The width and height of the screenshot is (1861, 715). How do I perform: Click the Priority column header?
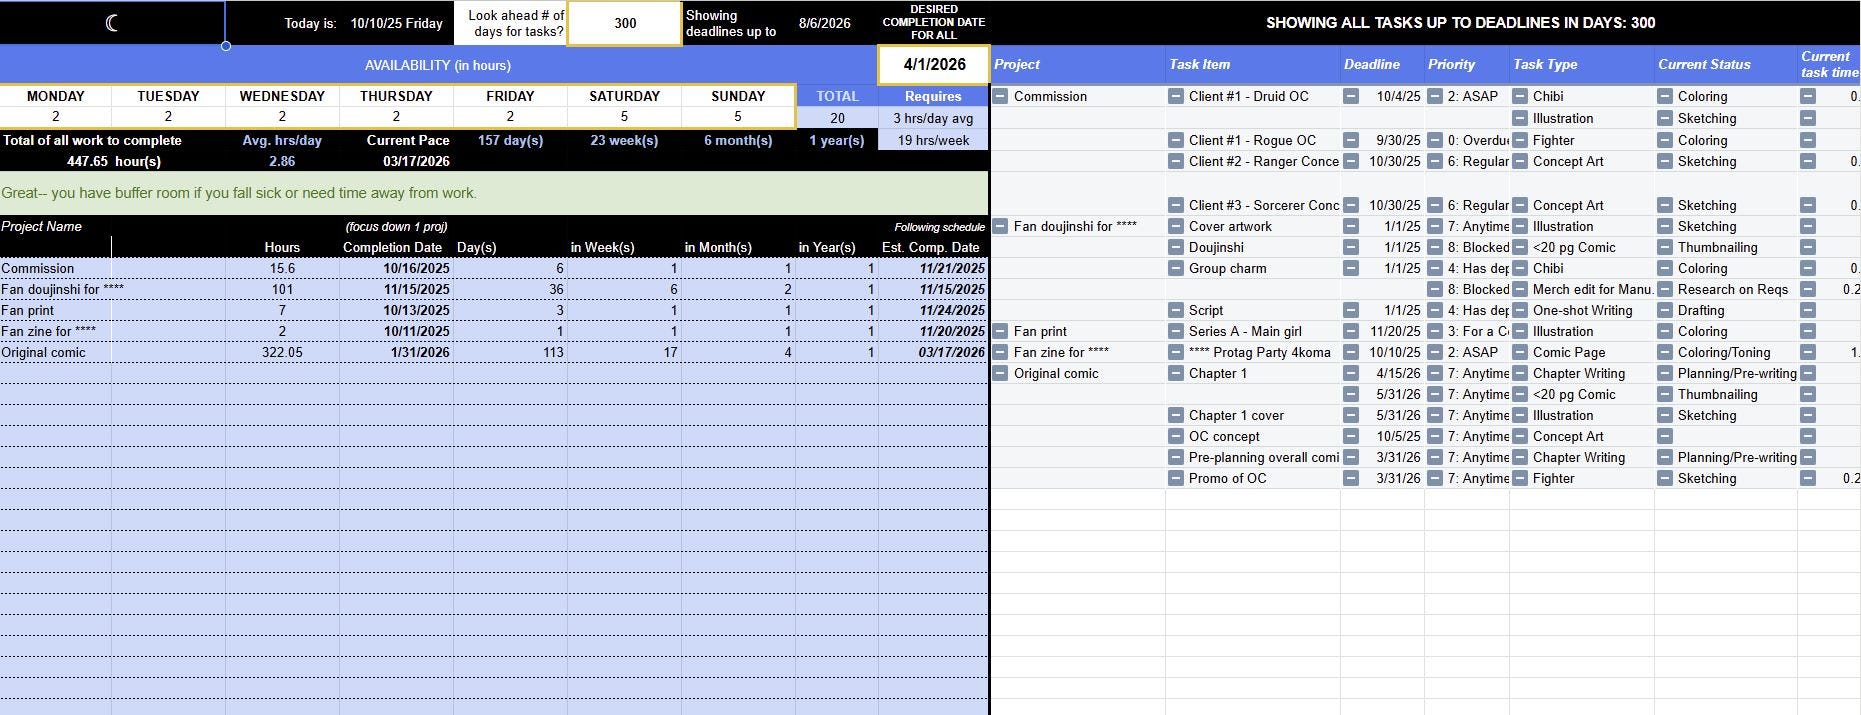[x=1467, y=65]
